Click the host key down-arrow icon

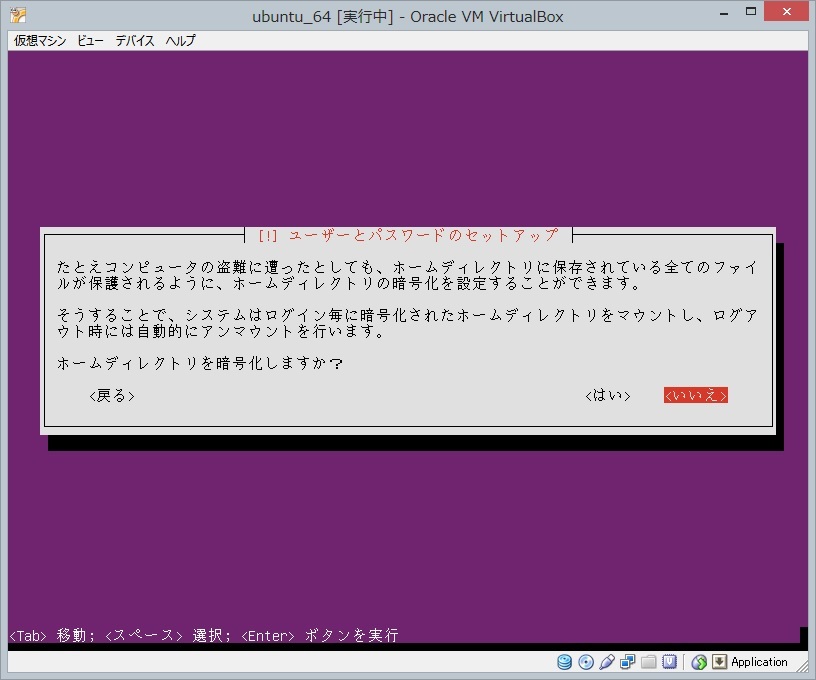pos(719,662)
